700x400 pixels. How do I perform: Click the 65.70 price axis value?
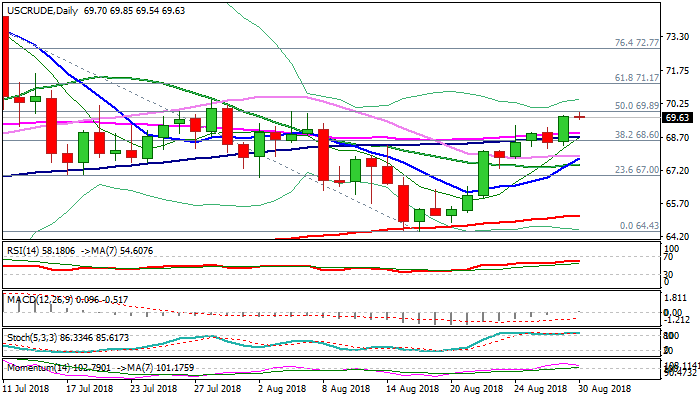click(677, 203)
